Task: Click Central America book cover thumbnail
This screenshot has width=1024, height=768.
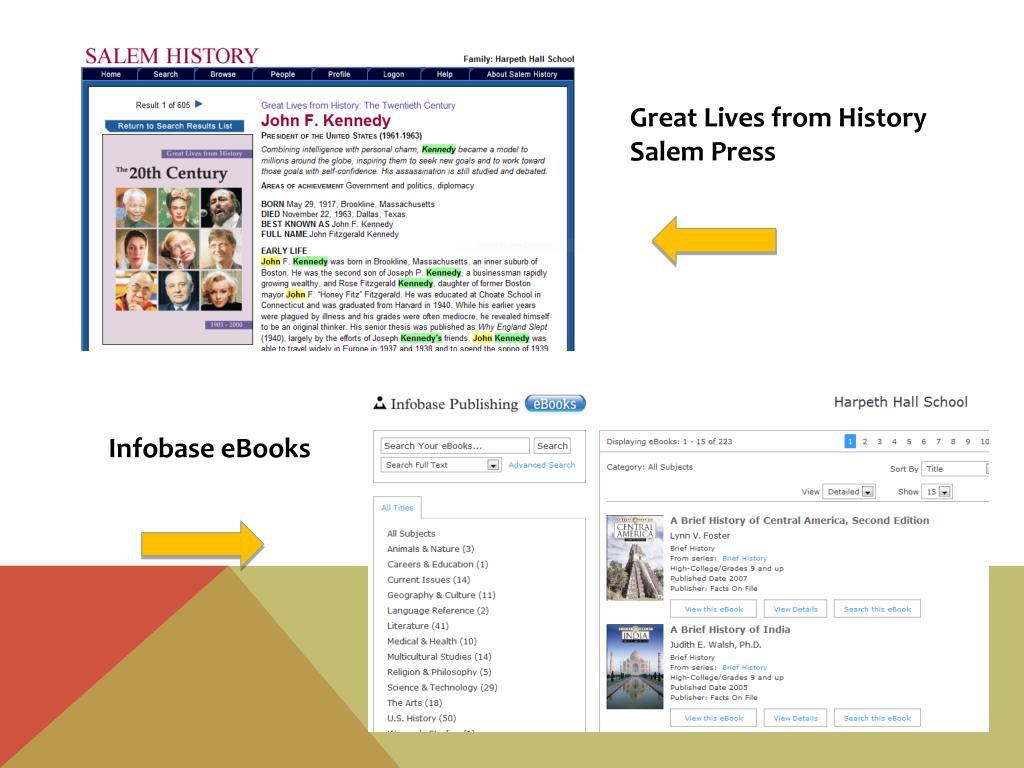Action: click(x=634, y=558)
